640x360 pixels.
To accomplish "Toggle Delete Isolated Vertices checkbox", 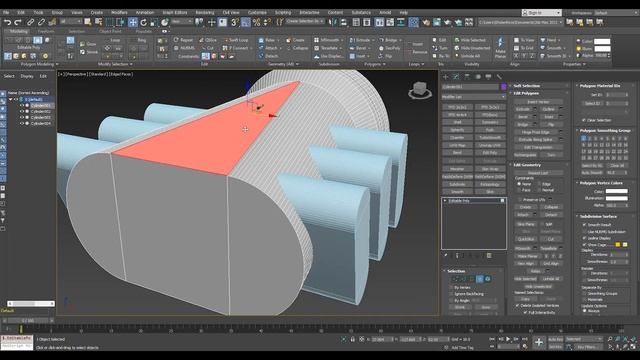I will [518, 305].
